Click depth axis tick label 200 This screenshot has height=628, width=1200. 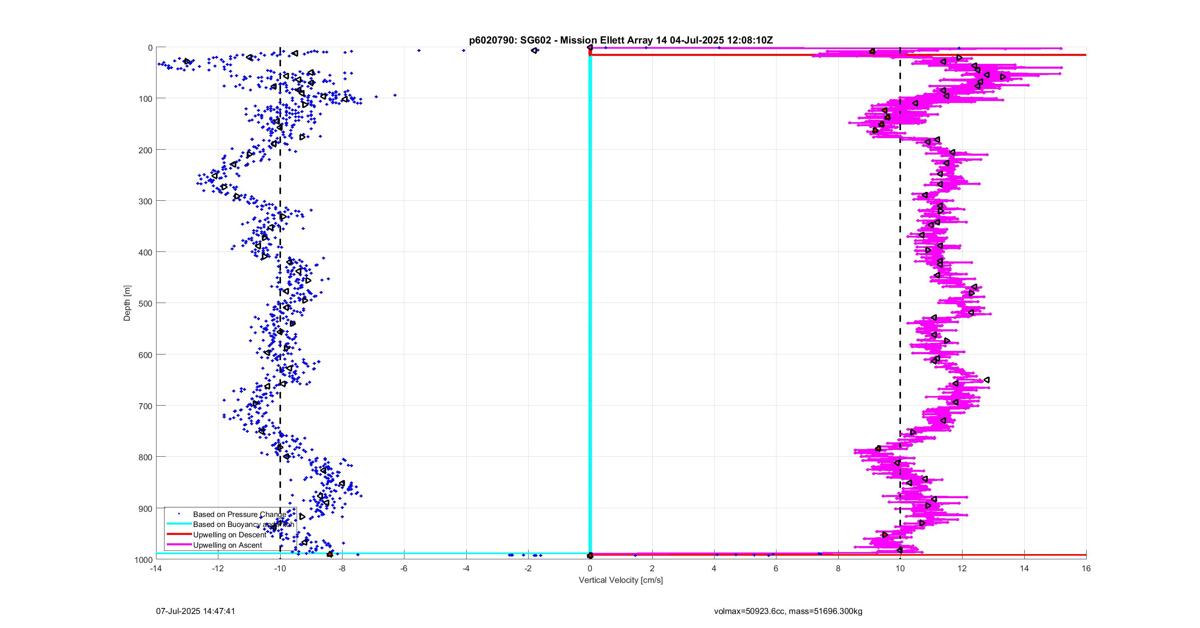pos(145,150)
